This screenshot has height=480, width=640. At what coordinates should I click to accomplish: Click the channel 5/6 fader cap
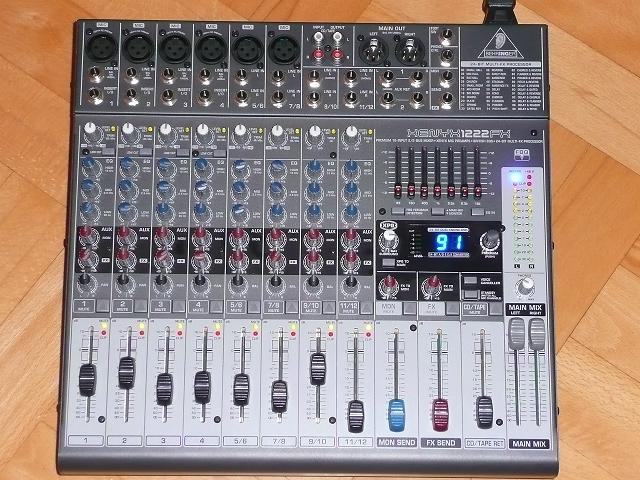pyautogui.click(x=241, y=390)
